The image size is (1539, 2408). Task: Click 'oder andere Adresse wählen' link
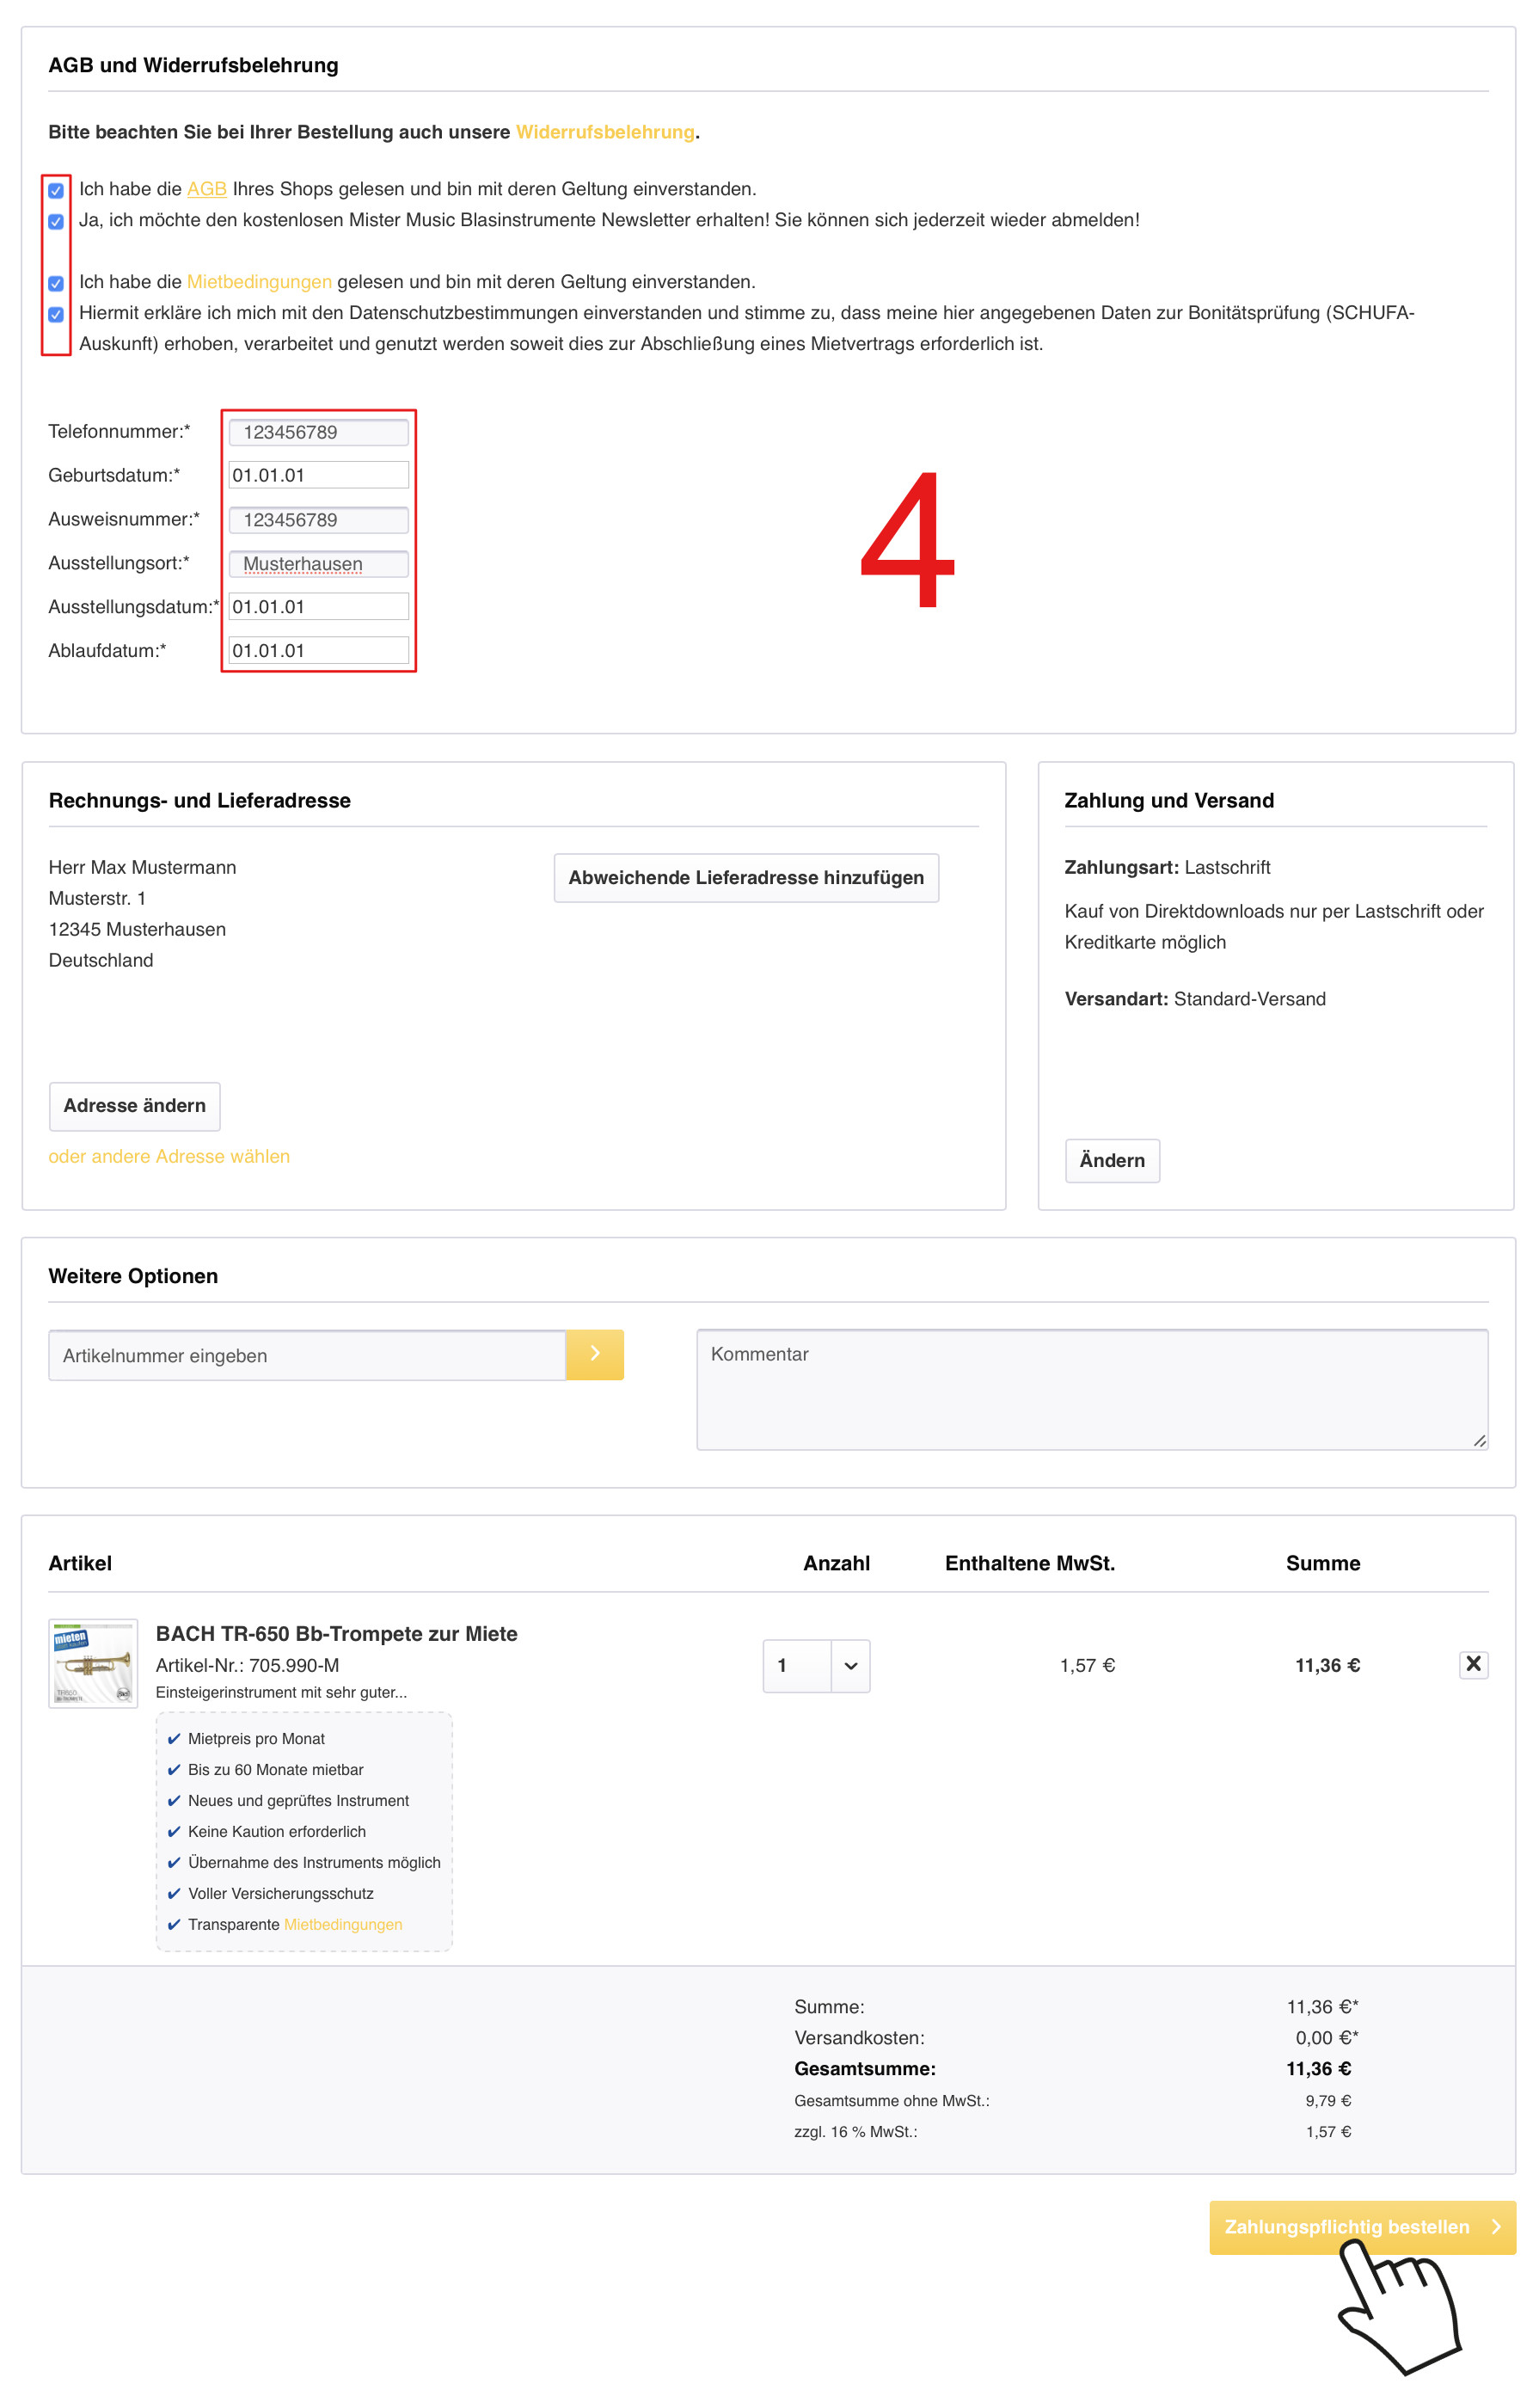click(x=169, y=1156)
